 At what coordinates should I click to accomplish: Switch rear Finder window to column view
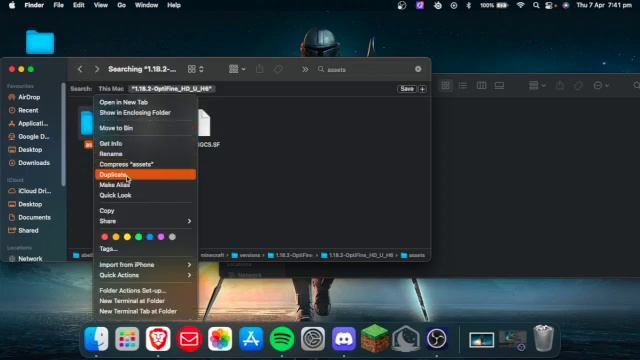[482, 86]
